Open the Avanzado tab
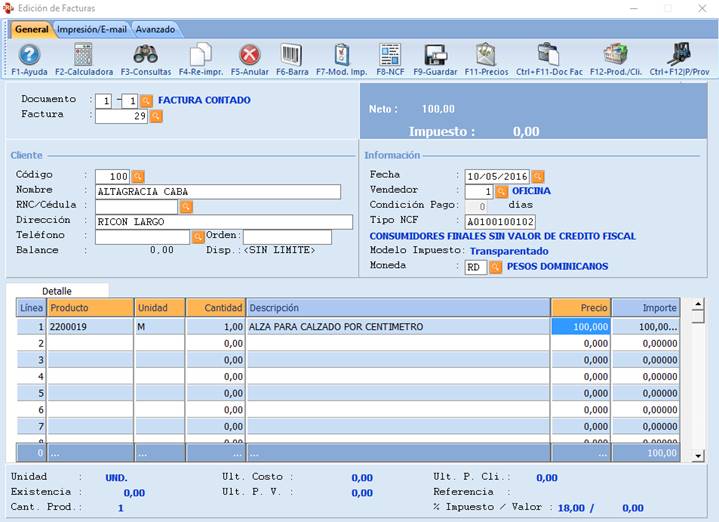The height and width of the screenshot is (522, 719). [x=155, y=29]
